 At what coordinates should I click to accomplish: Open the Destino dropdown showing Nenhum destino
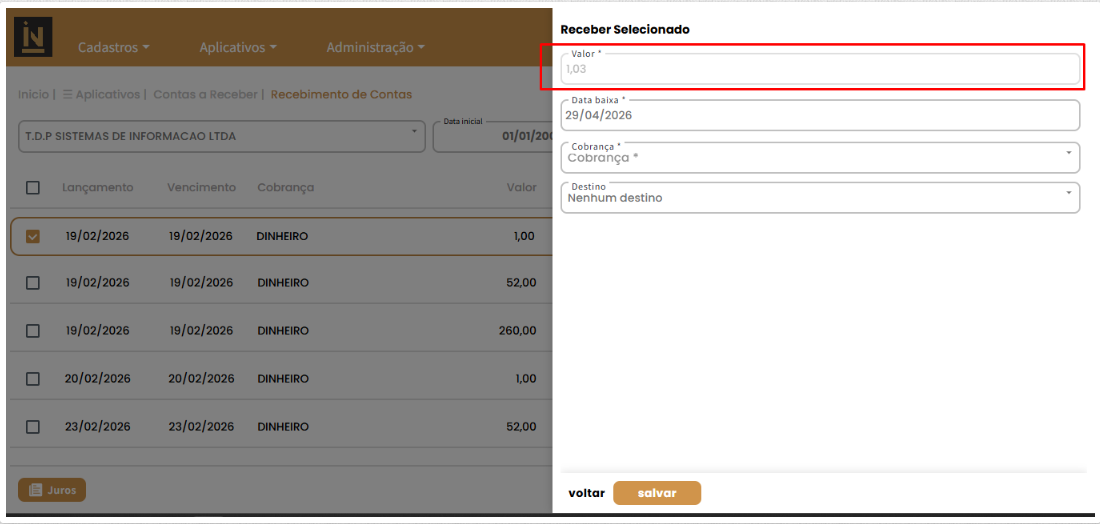click(820, 198)
